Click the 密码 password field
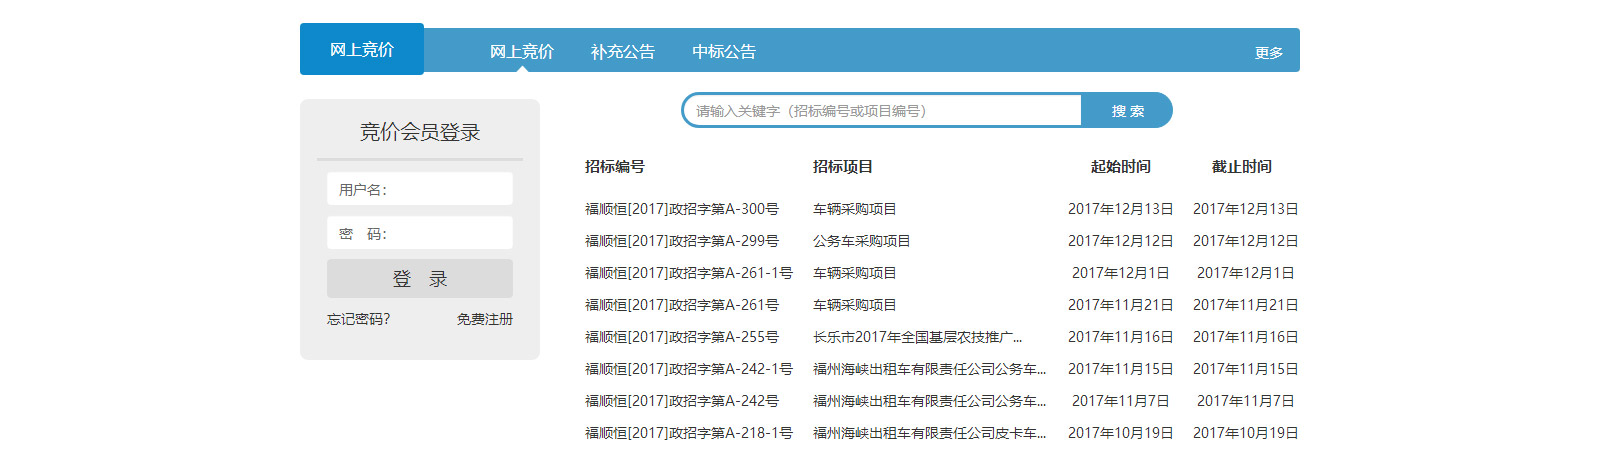The width and height of the screenshot is (1600, 451). pyautogui.click(x=420, y=233)
